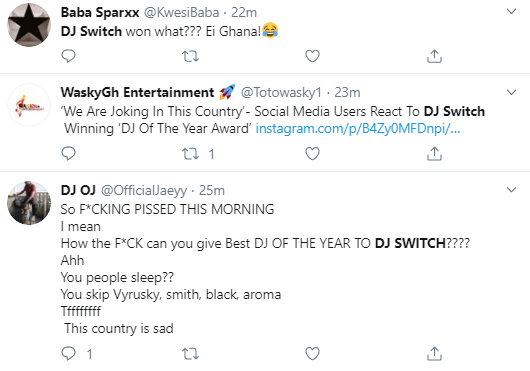Viewport: 530px width, 371px height.
Task: Share Baba Sparxx's tweet
Action: [434, 56]
